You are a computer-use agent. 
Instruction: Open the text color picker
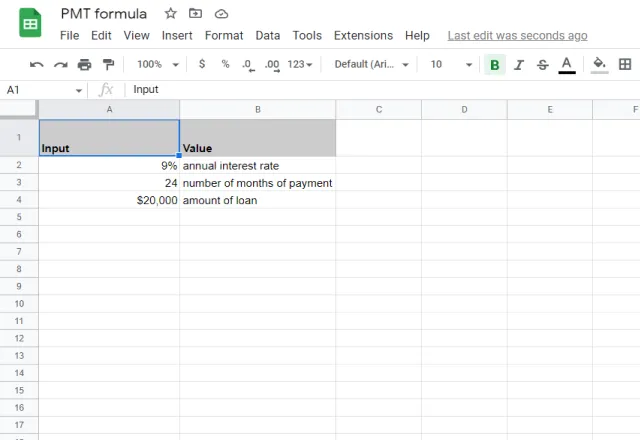coord(567,64)
